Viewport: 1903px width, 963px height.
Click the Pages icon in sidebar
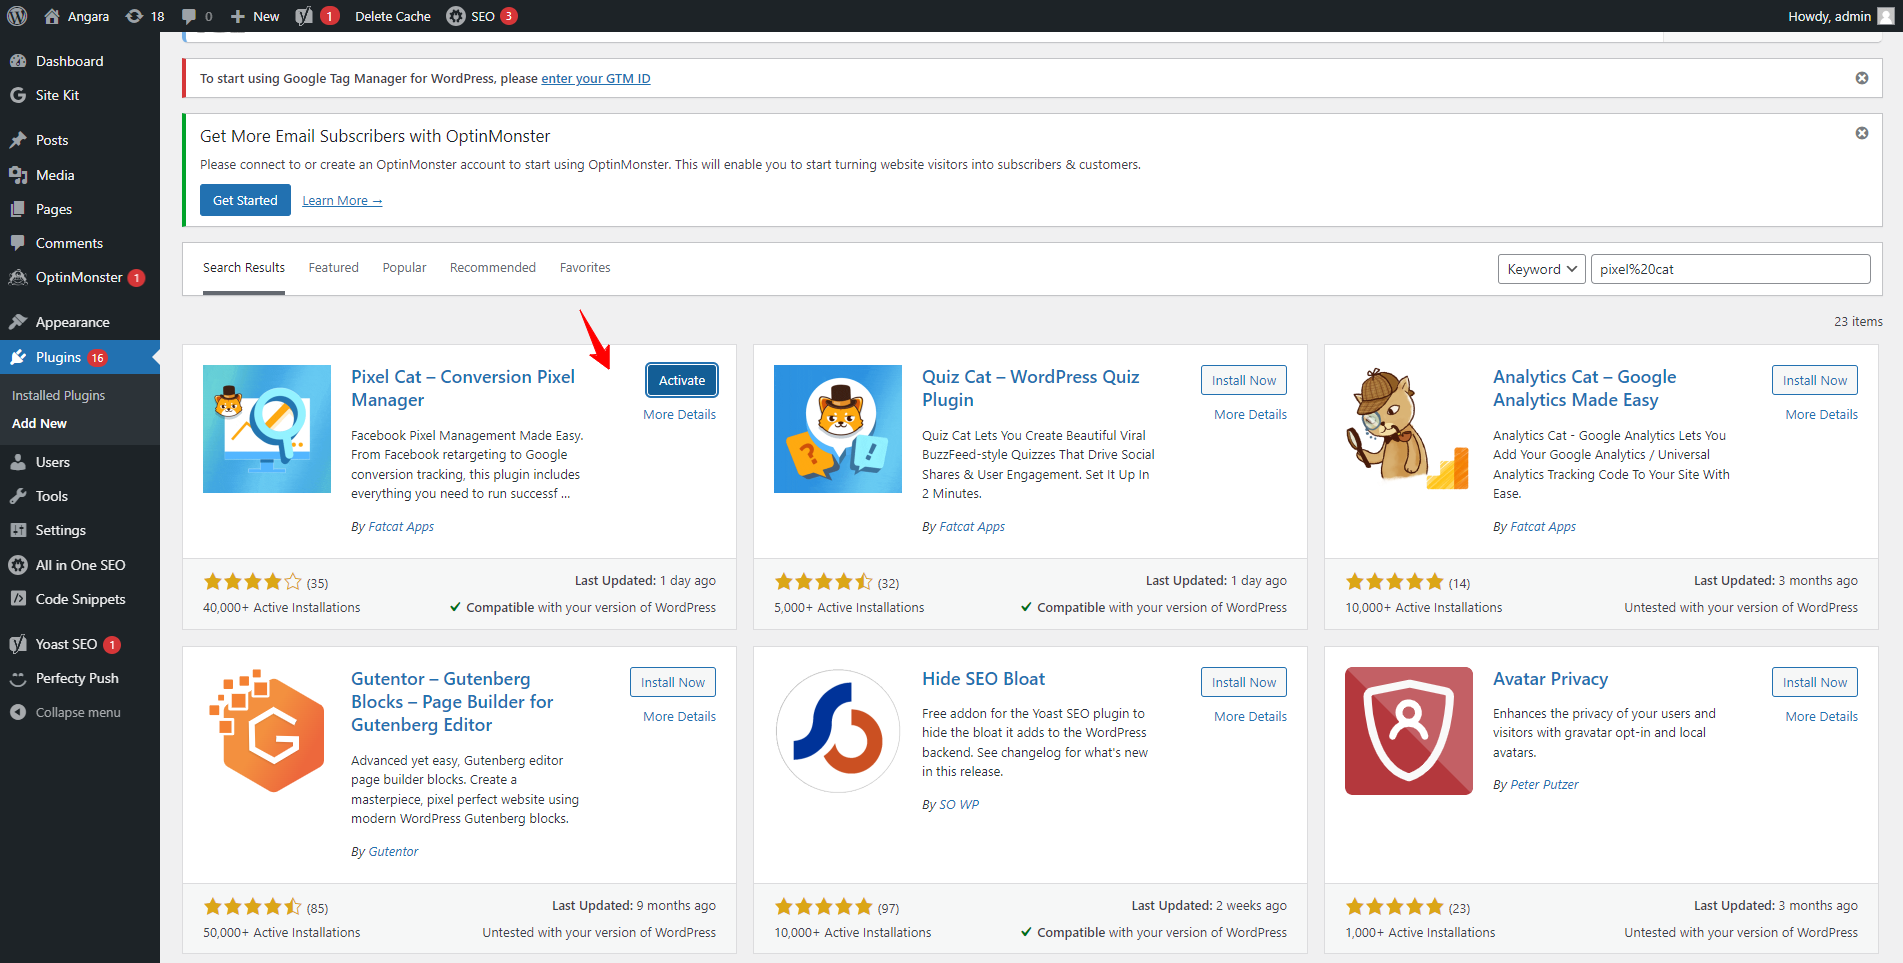coord(18,209)
